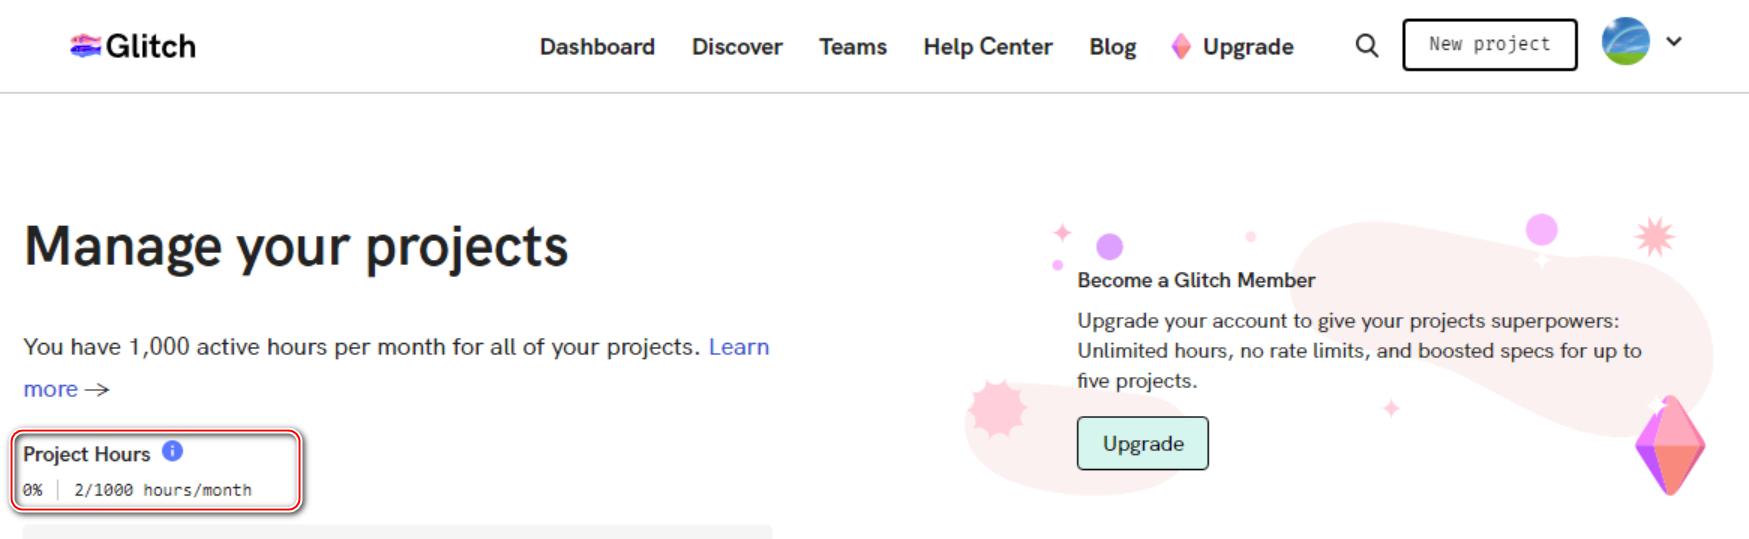This screenshot has height=539, width=1749.
Task: Click the Project Hours info icon
Action: click(x=172, y=451)
